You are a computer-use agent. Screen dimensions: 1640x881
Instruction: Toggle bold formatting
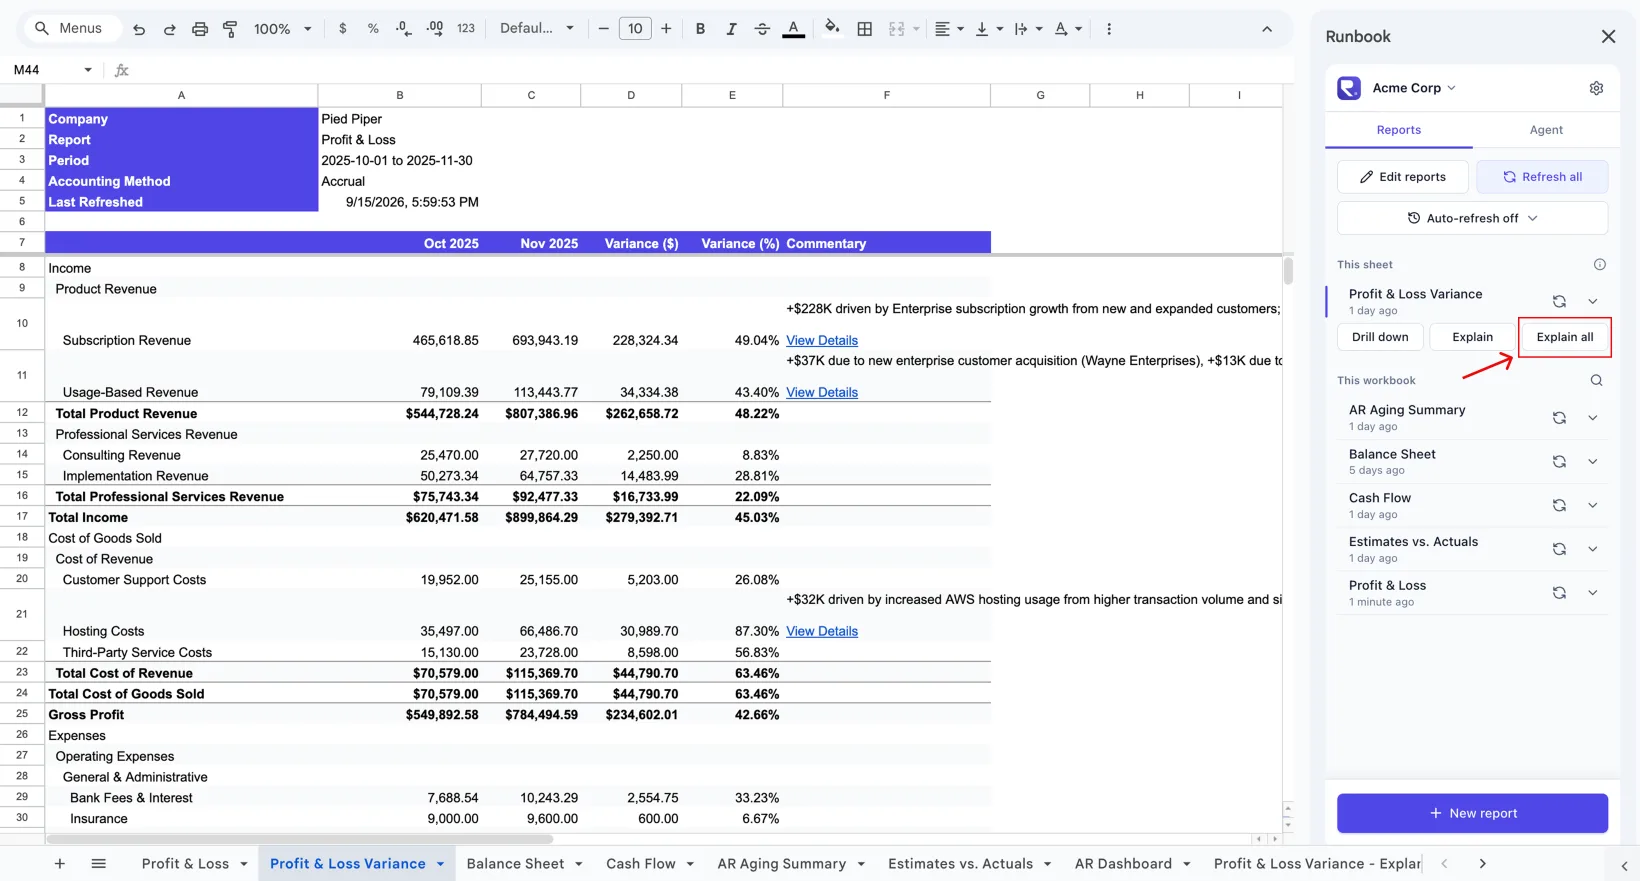tap(700, 29)
